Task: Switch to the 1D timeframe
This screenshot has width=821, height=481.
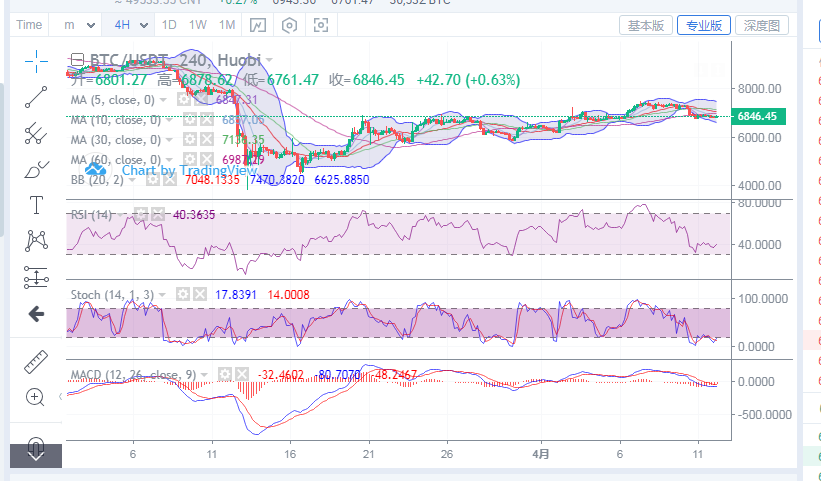Action: point(169,25)
